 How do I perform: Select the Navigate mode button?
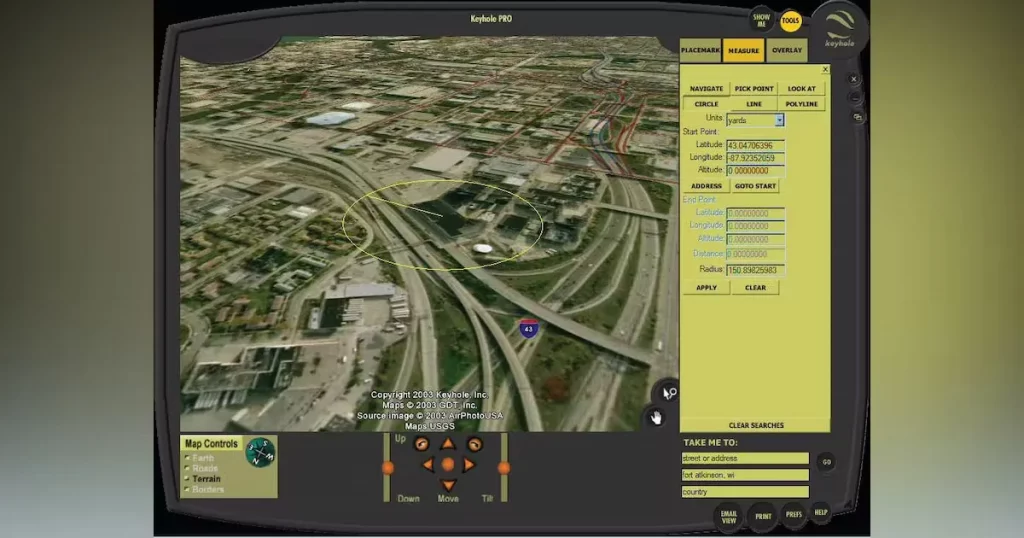pyautogui.click(x=706, y=89)
